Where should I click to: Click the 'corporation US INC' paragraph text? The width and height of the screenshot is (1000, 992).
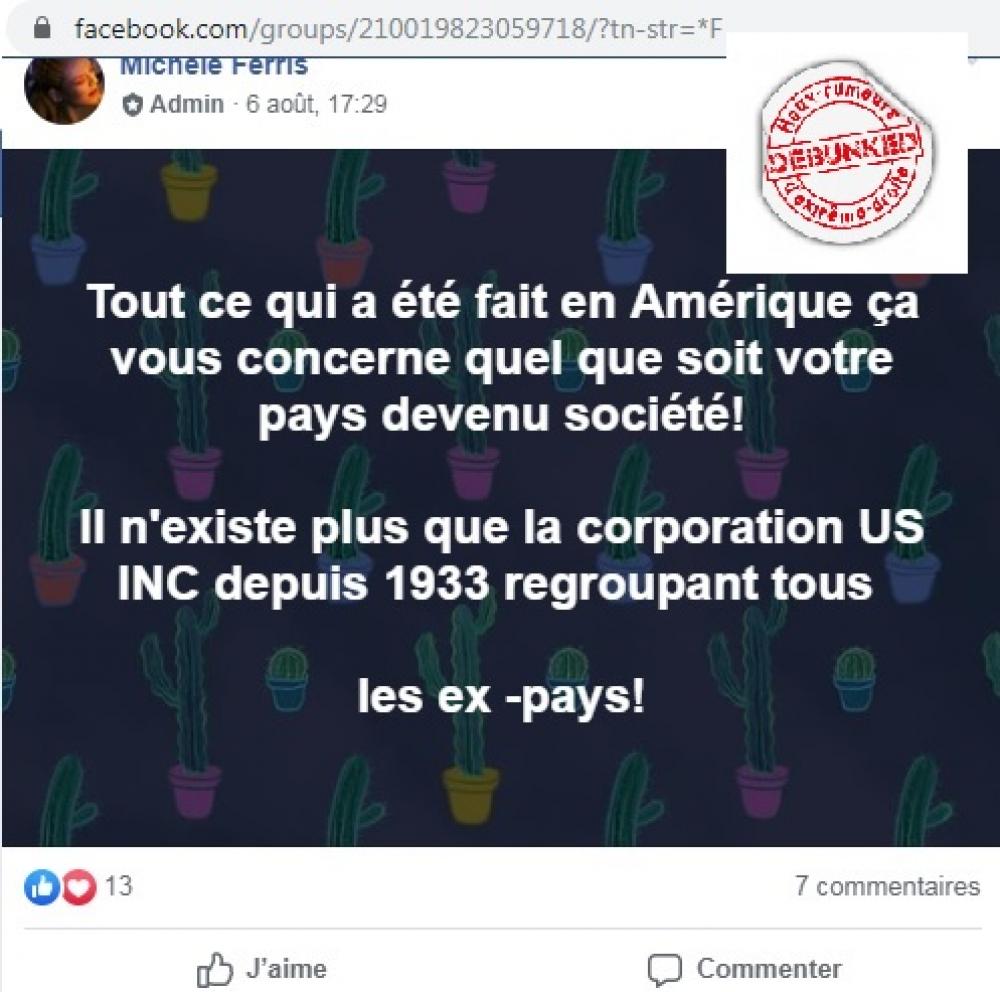(502, 555)
